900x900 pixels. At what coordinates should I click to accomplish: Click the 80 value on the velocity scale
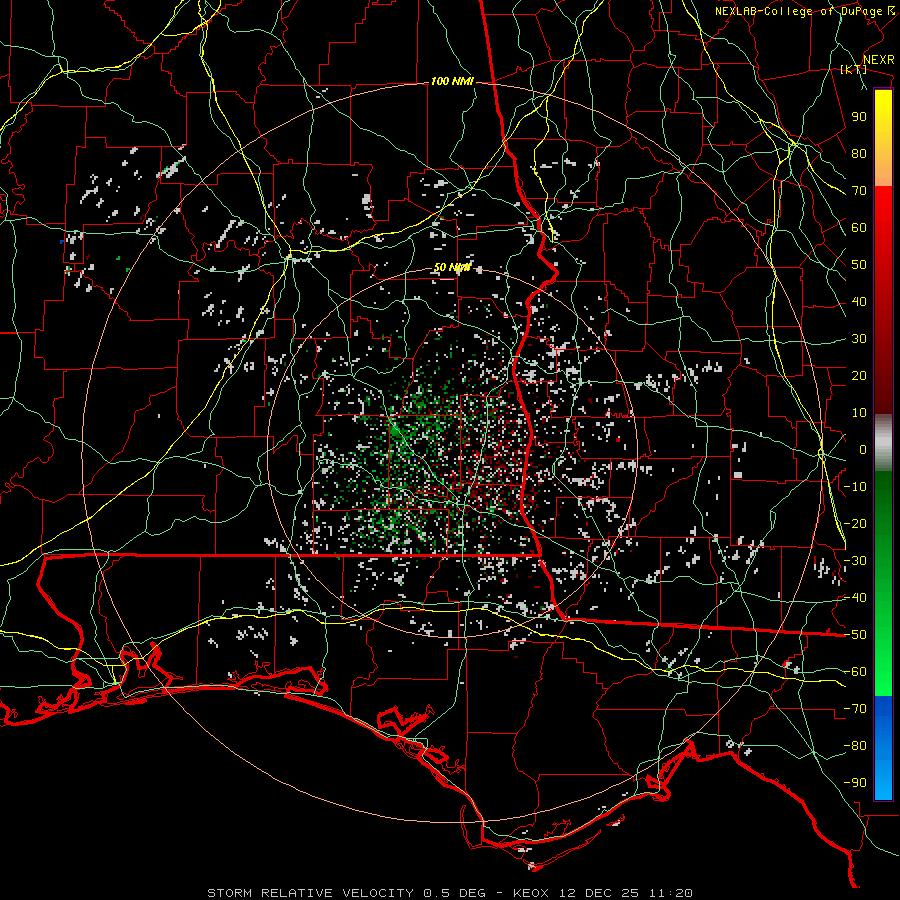(x=859, y=153)
